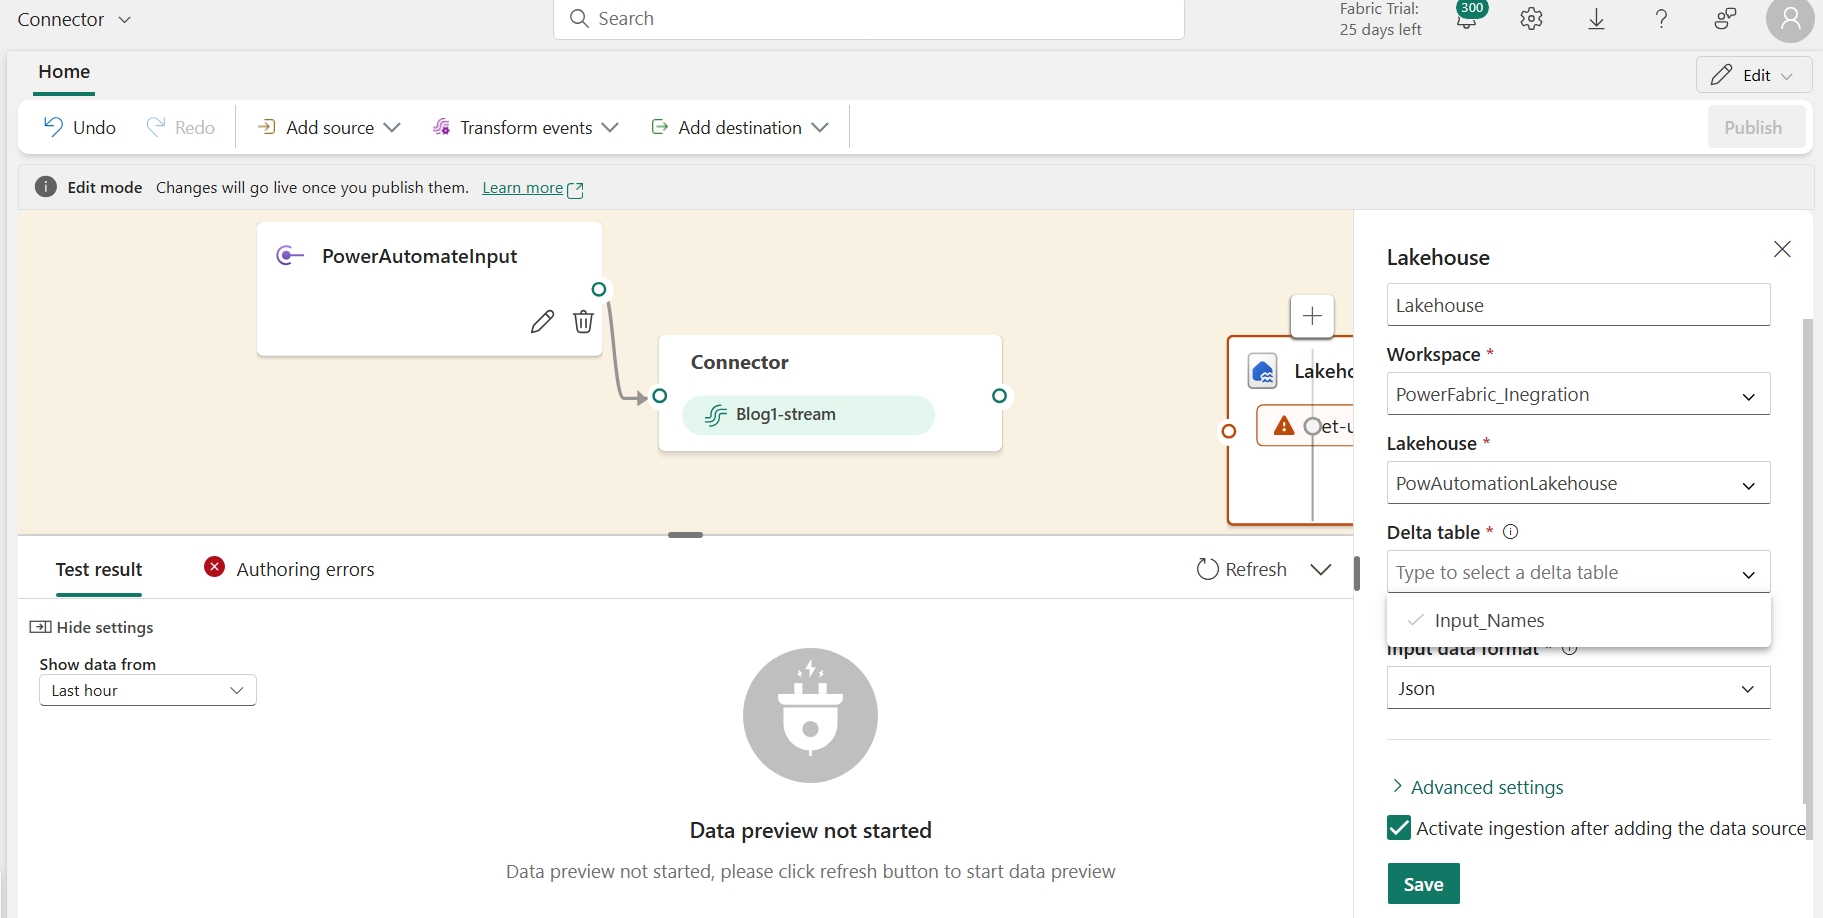The width and height of the screenshot is (1823, 918).
Task: Uncheck Activate ingestion after adding data source
Action: click(1399, 828)
